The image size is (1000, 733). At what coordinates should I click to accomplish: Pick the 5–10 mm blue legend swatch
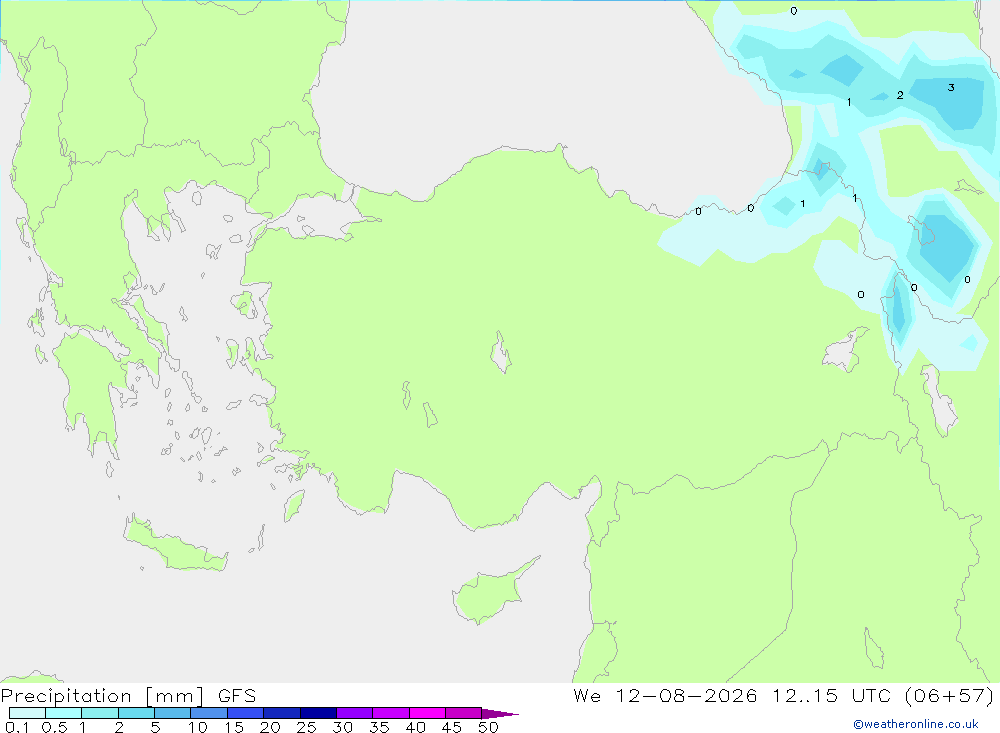tap(173, 713)
